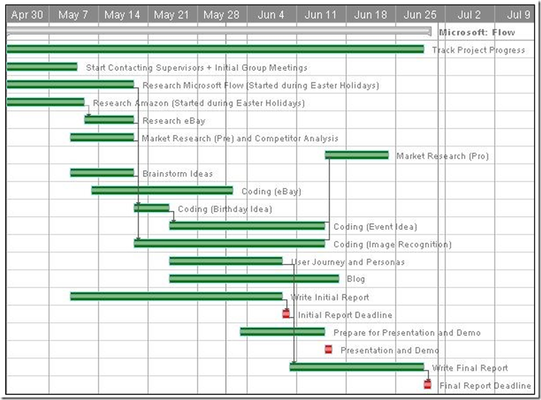Screen dimensions: 541x400
Task: Click the red Final Report Deadline milestone
Action: point(427,384)
